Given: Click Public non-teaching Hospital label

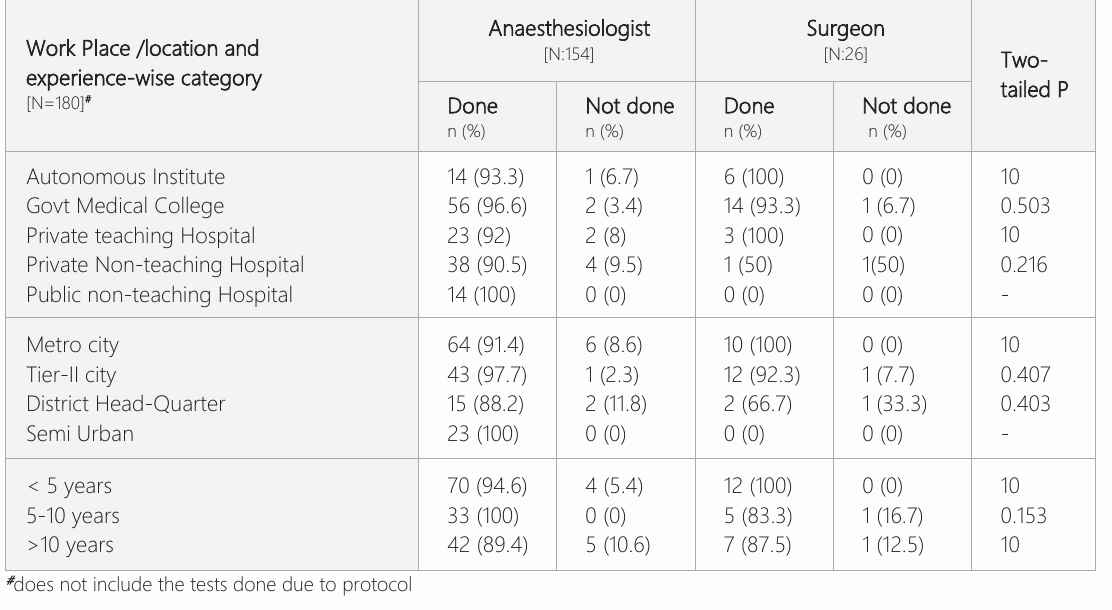Looking at the screenshot, I should pyautogui.click(x=160, y=295).
